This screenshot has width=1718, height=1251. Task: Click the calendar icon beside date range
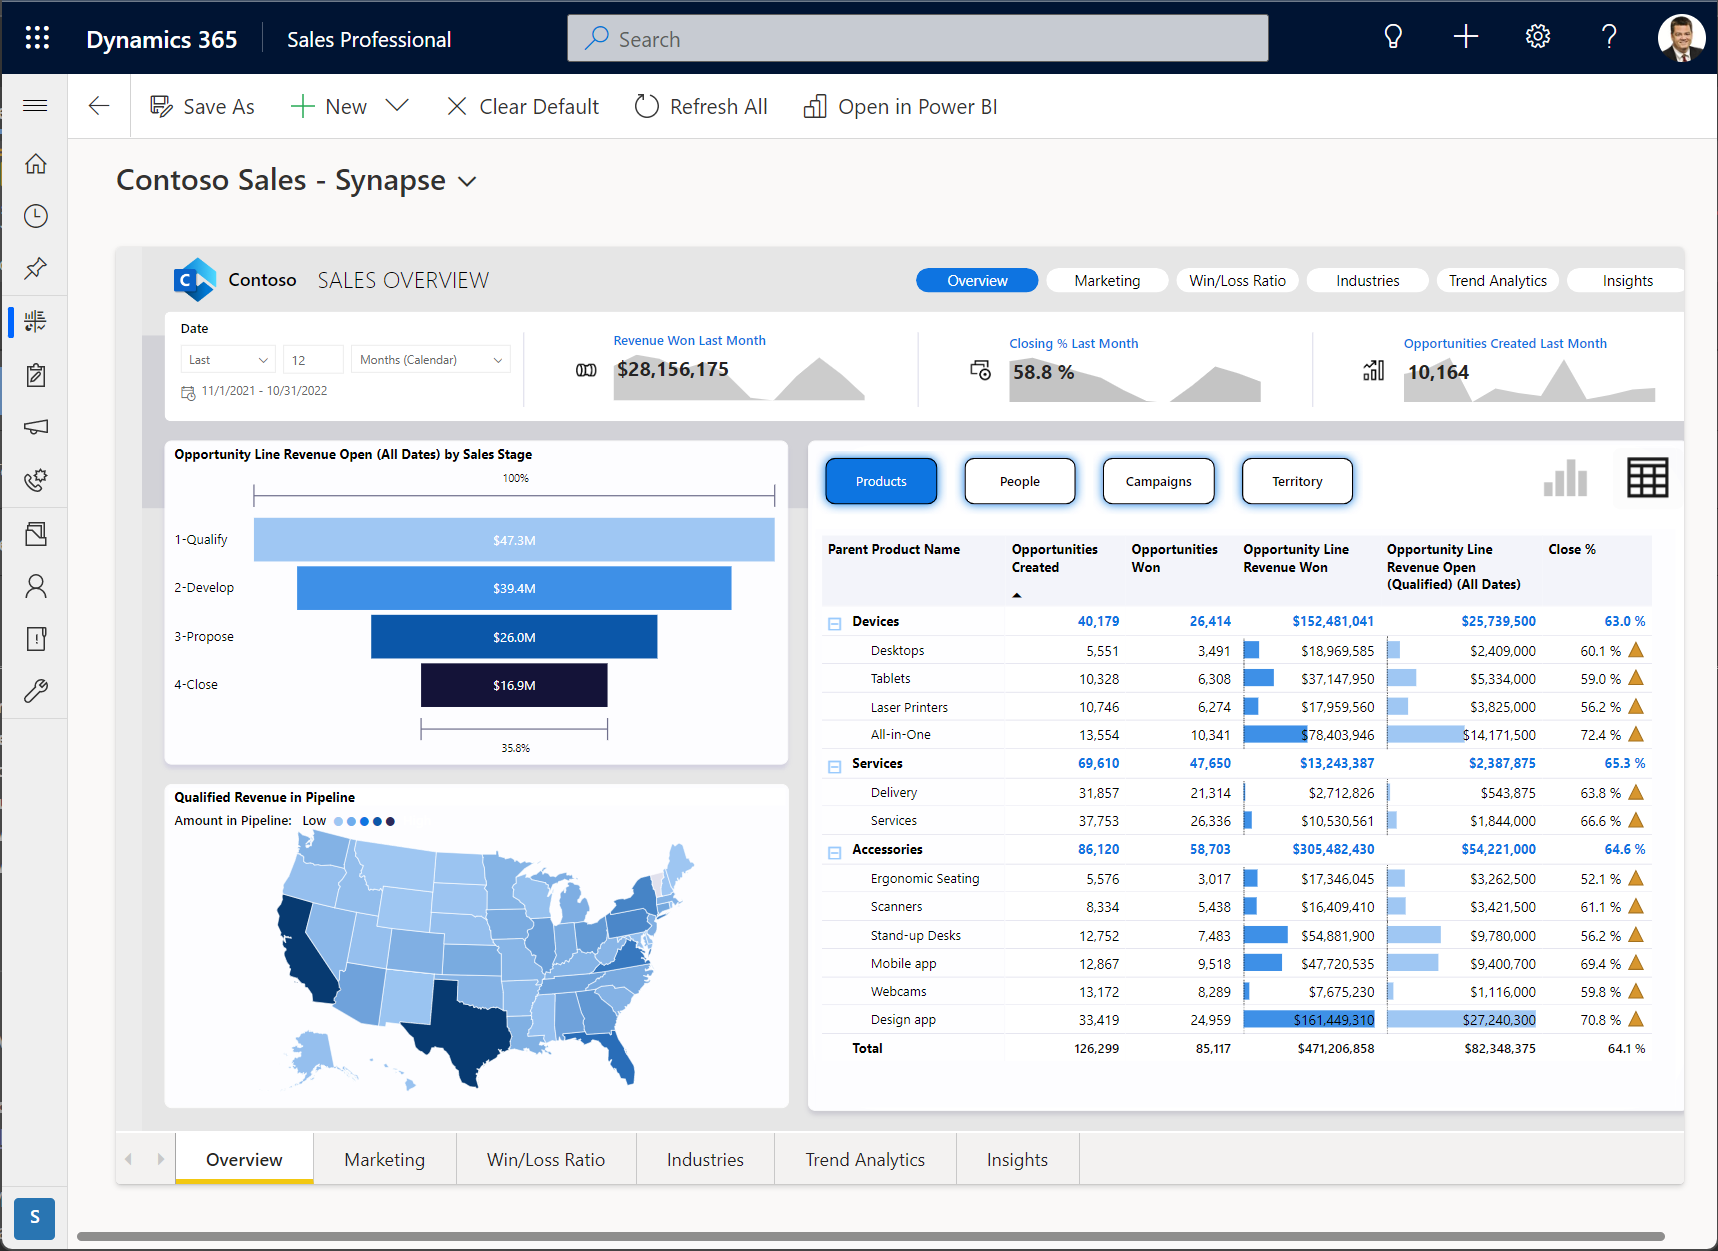point(188,393)
